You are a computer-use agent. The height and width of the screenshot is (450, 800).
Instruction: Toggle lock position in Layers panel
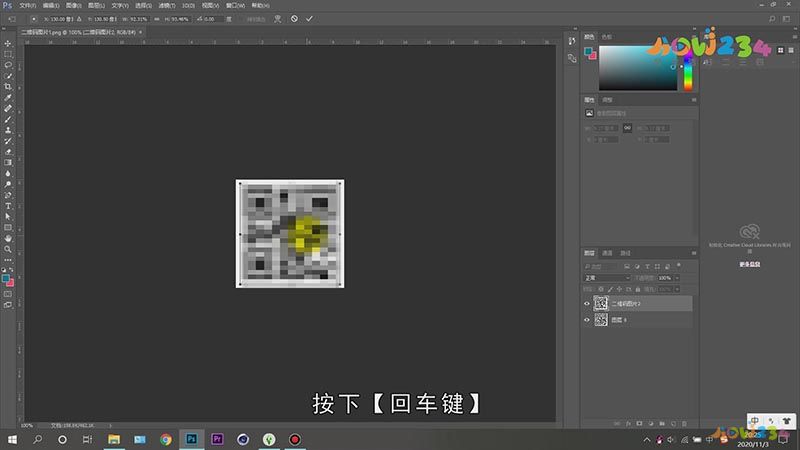[x=619, y=289]
